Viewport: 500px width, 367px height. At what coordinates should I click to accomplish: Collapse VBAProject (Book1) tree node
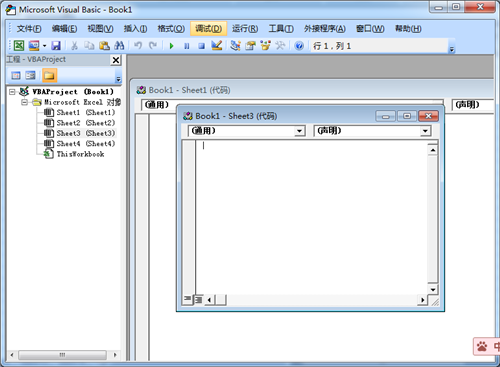[12, 92]
